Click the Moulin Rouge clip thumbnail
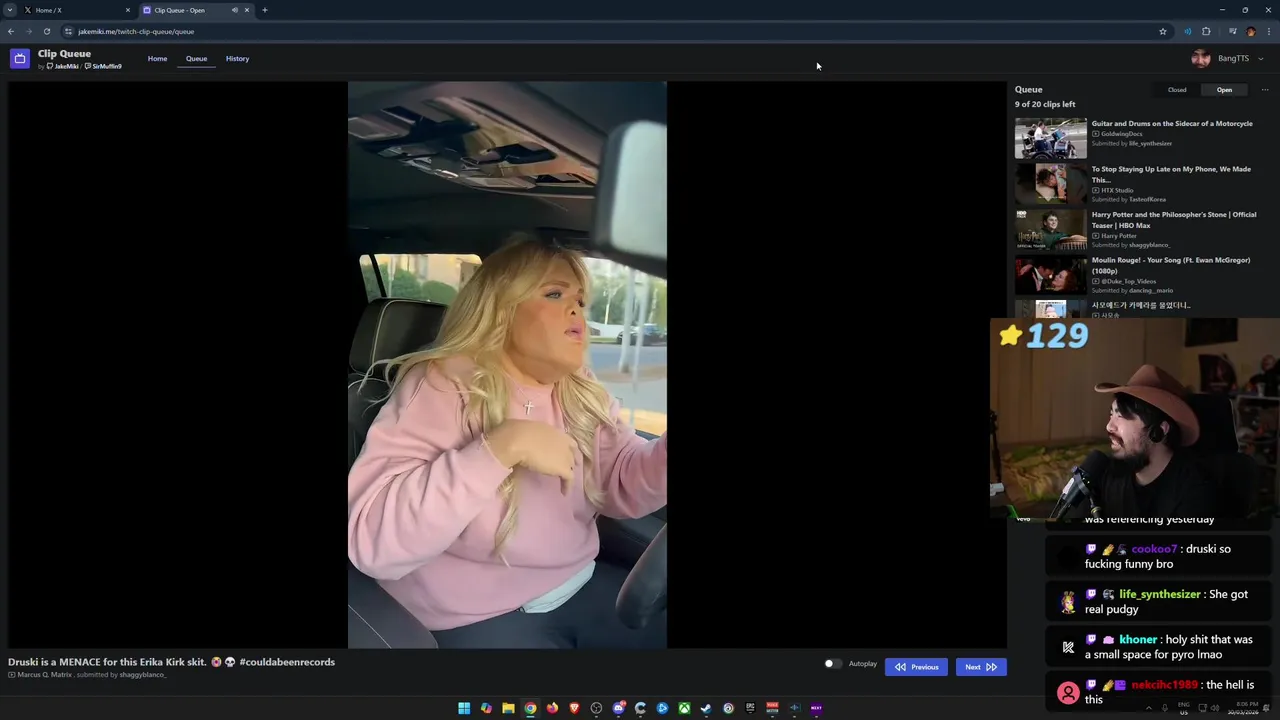 1051,275
